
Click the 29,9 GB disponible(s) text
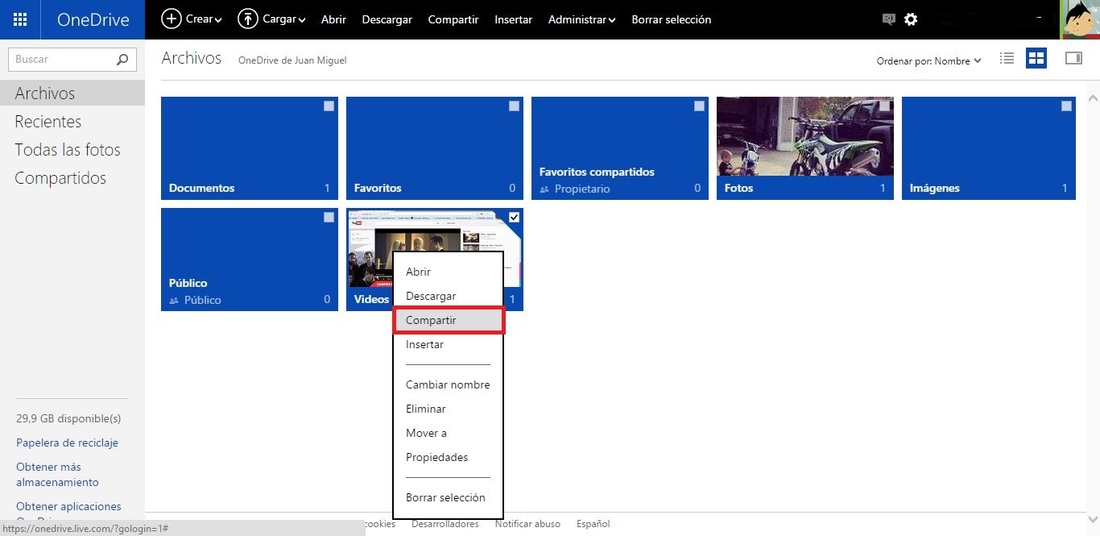tap(69, 419)
